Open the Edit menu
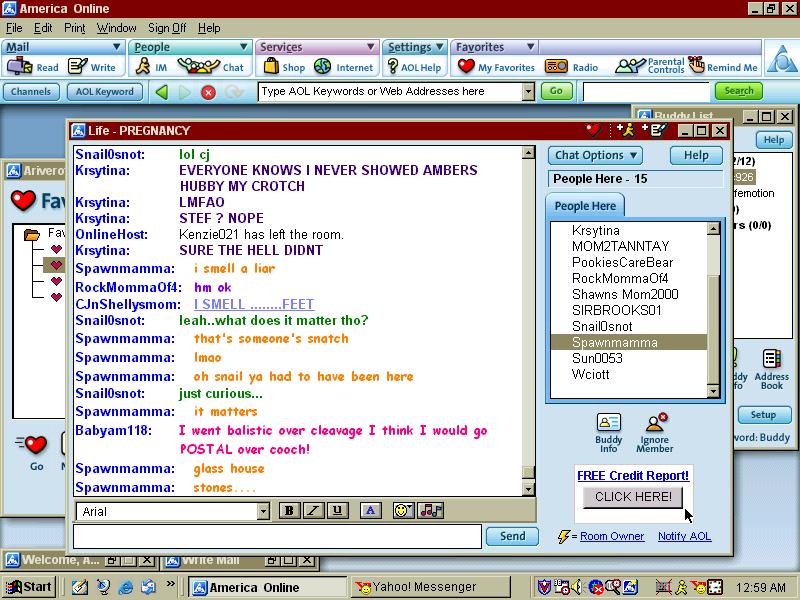The image size is (800, 600). (x=43, y=28)
